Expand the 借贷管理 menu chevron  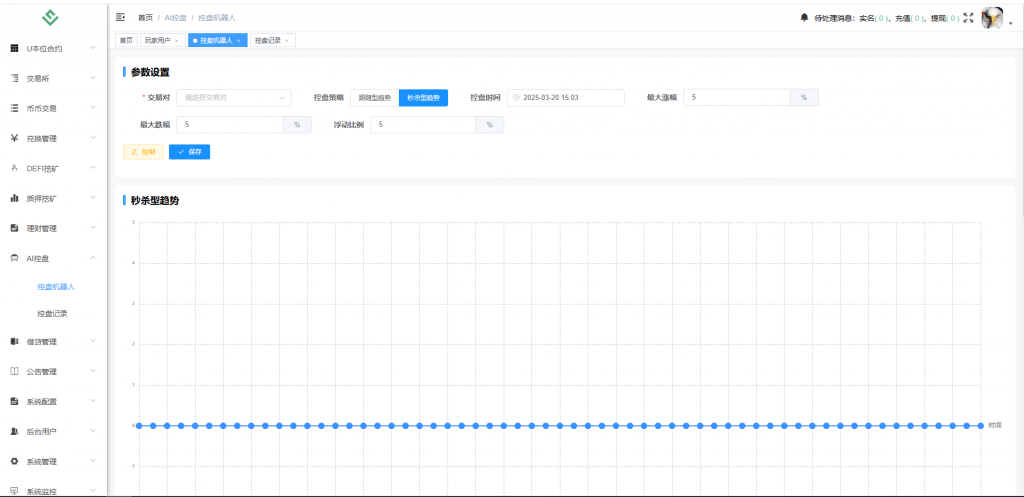point(93,342)
